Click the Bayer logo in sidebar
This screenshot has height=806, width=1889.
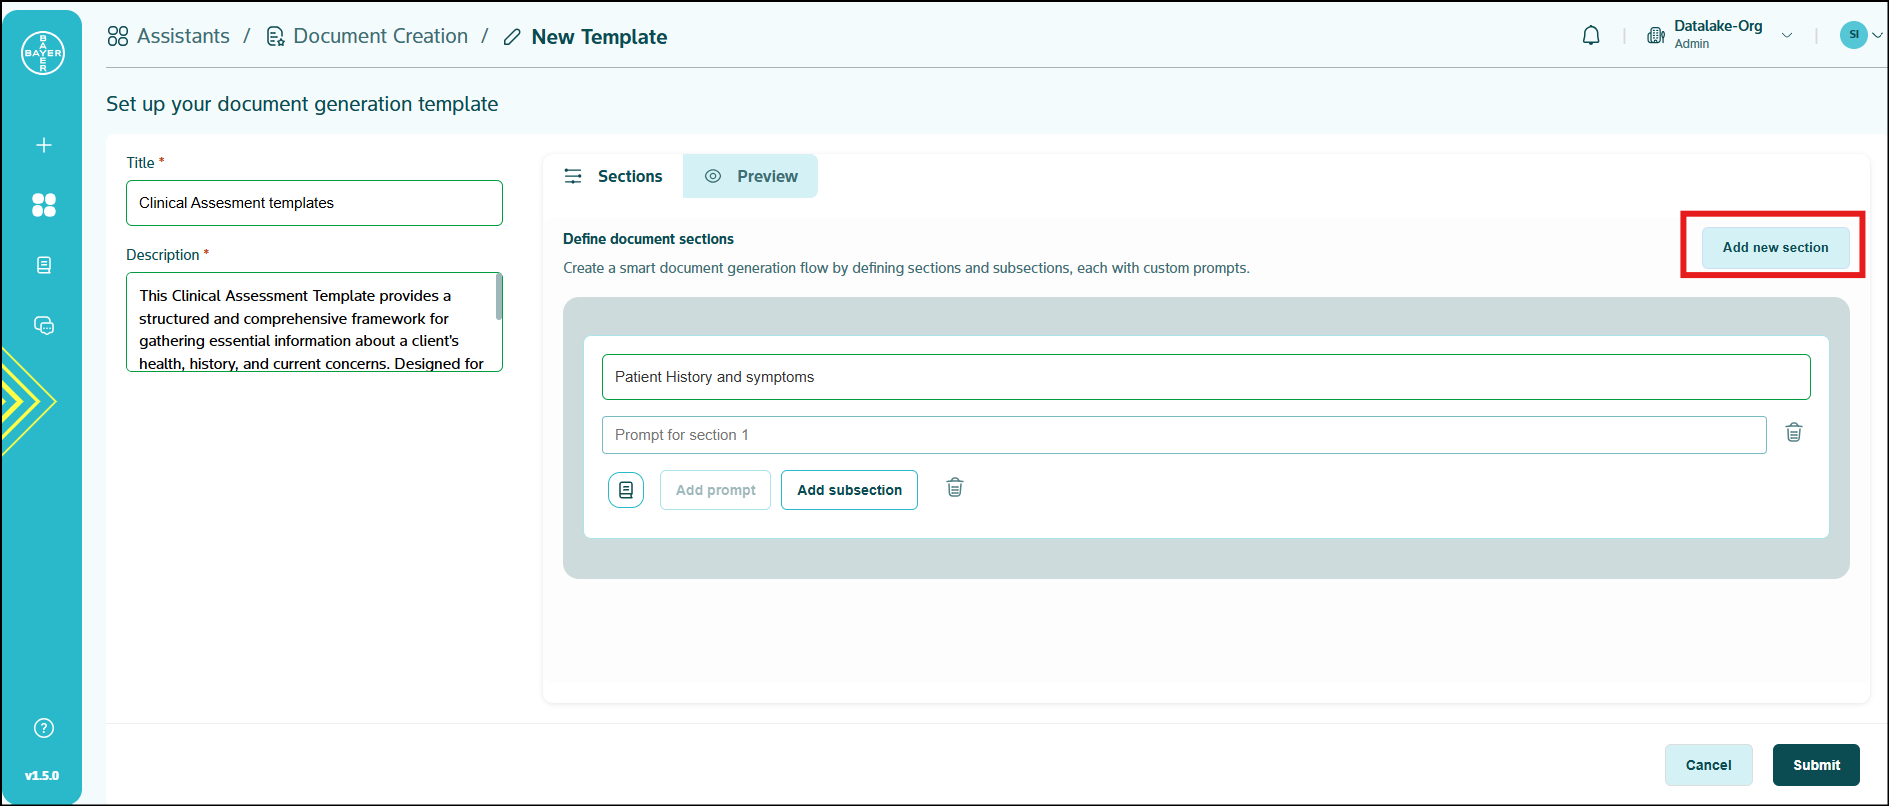[x=43, y=53]
